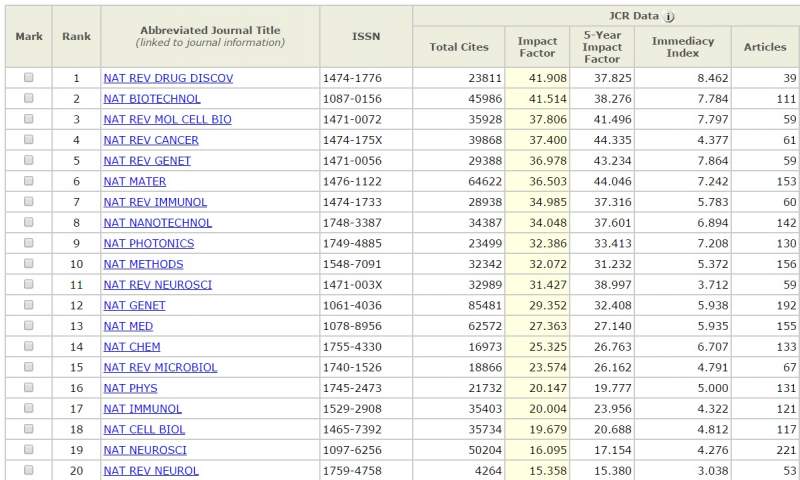Open the NAT NANOTECHNOL link
Viewport: 800px width, 480px height.
(158, 223)
